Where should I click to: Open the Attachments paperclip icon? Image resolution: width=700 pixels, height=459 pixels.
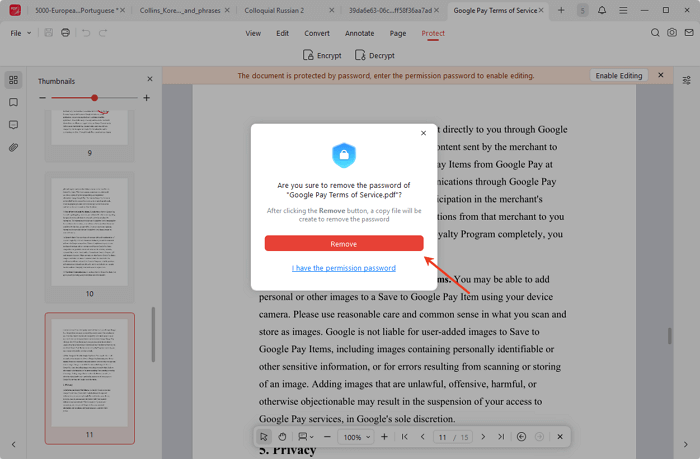tap(13, 147)
